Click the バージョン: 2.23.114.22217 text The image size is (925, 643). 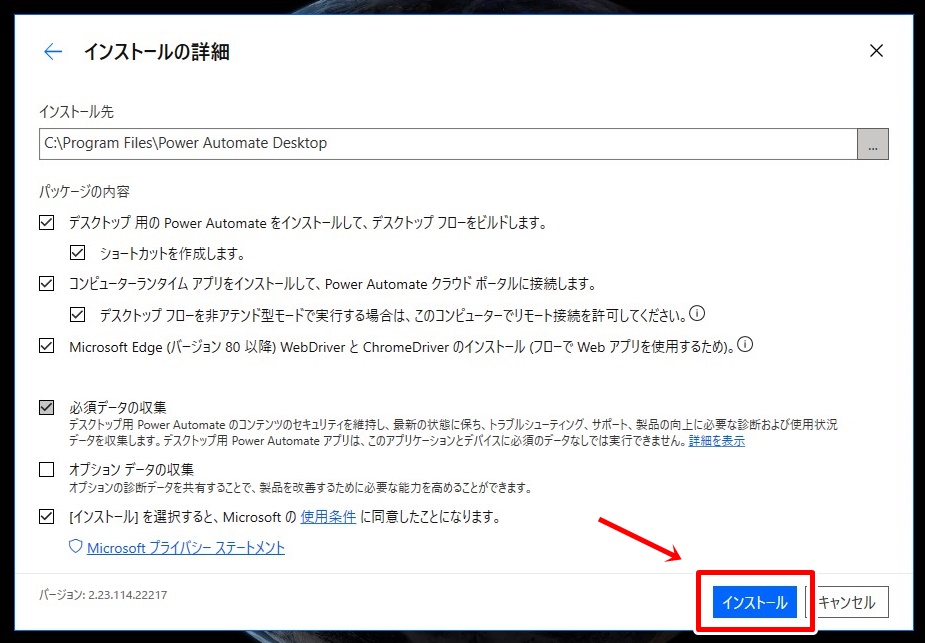103,595
